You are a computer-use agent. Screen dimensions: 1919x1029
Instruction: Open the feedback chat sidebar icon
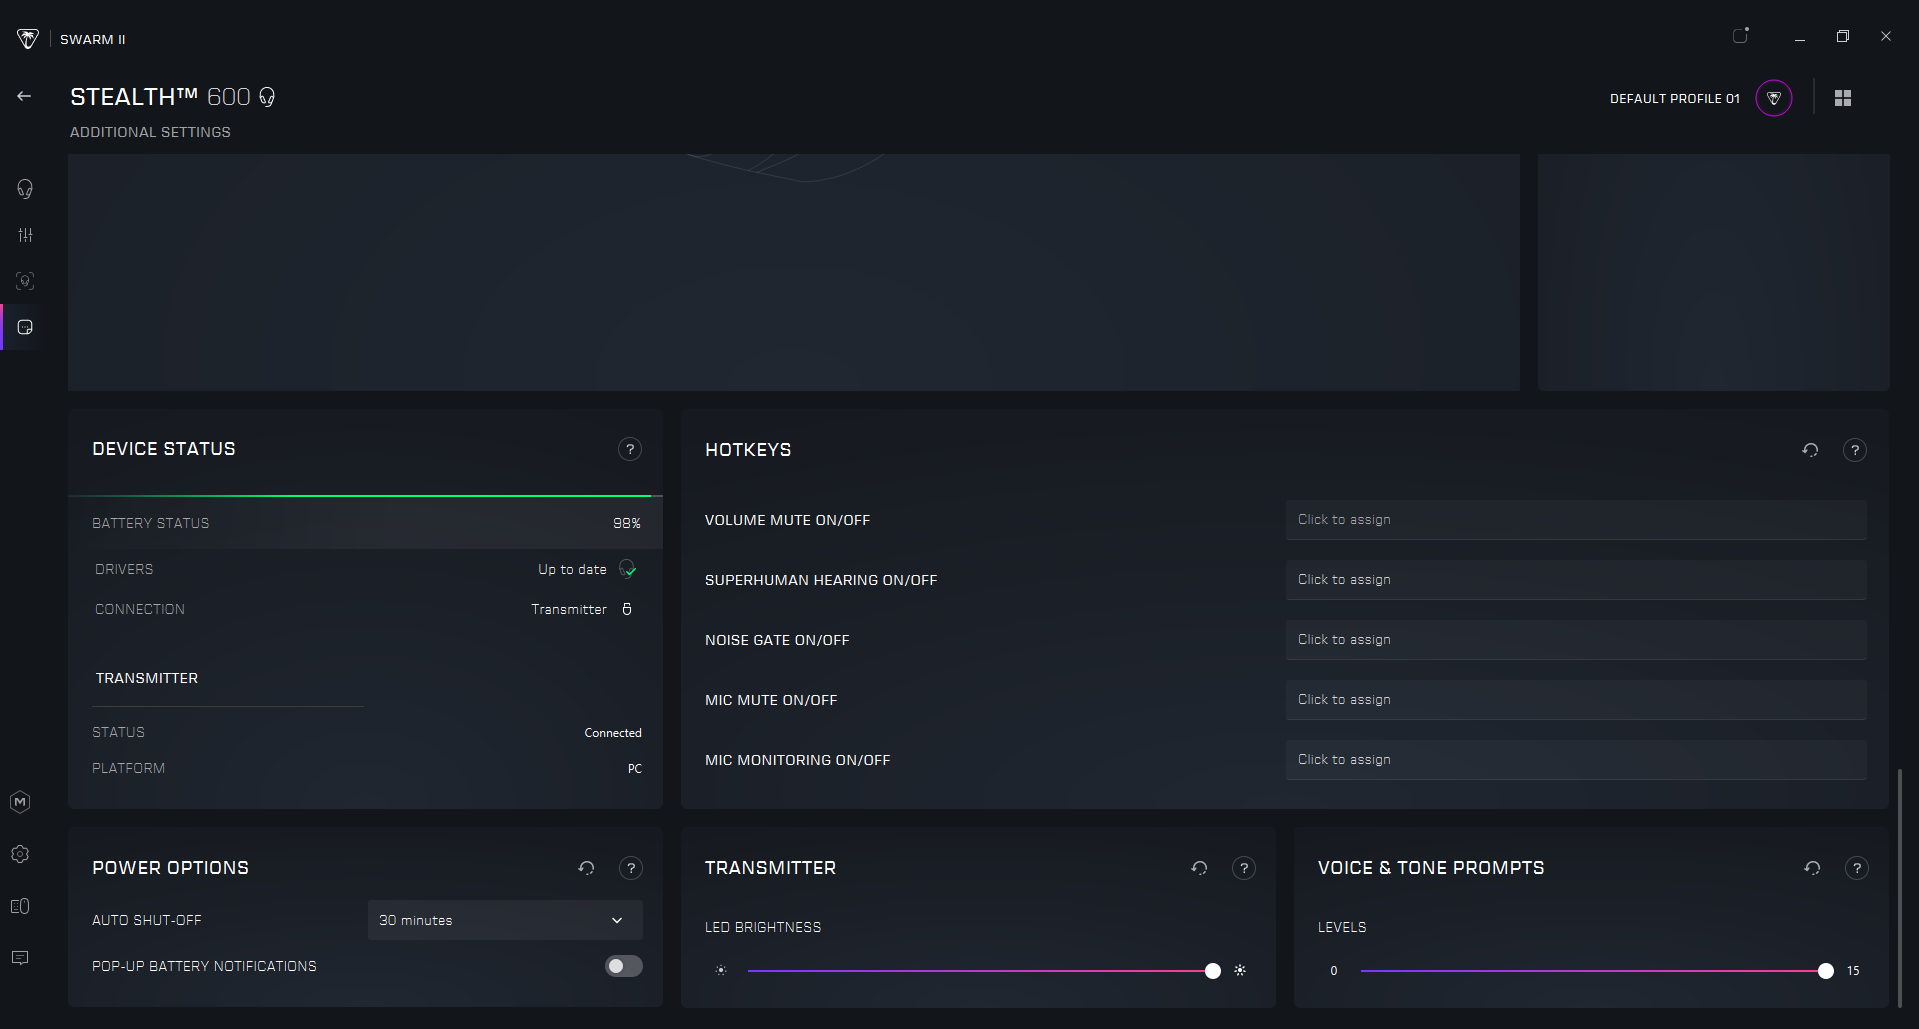(x=20, y=958)
